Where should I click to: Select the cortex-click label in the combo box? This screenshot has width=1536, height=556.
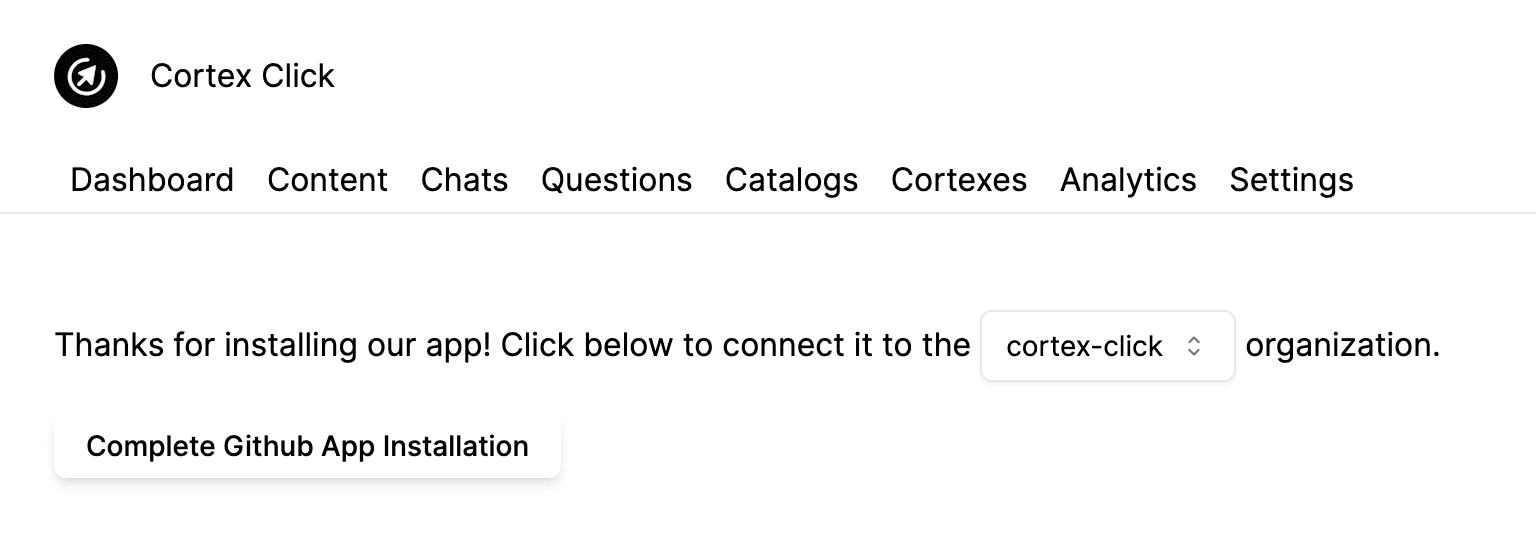pyautogui.click(x=1084, y=346)
